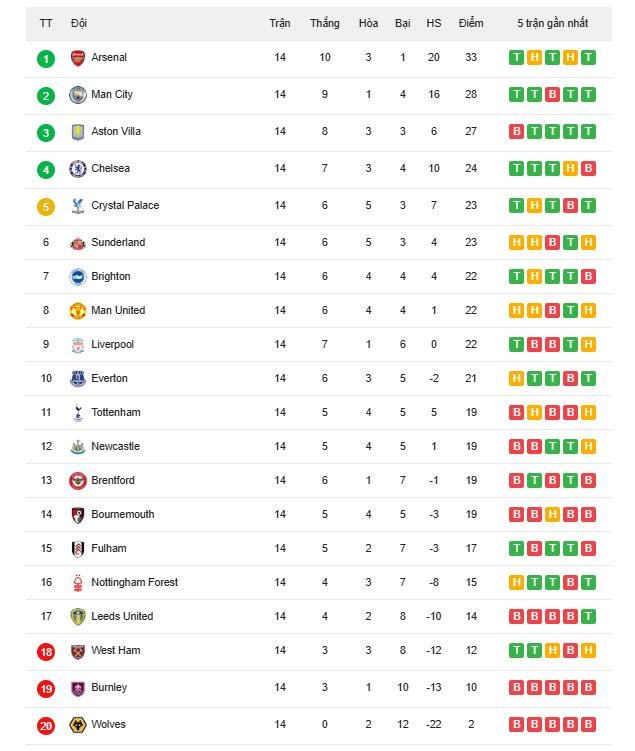Viewport: 635px width, 751px height.
Task: Click the Wolves club badge
Action: [78, 725]
